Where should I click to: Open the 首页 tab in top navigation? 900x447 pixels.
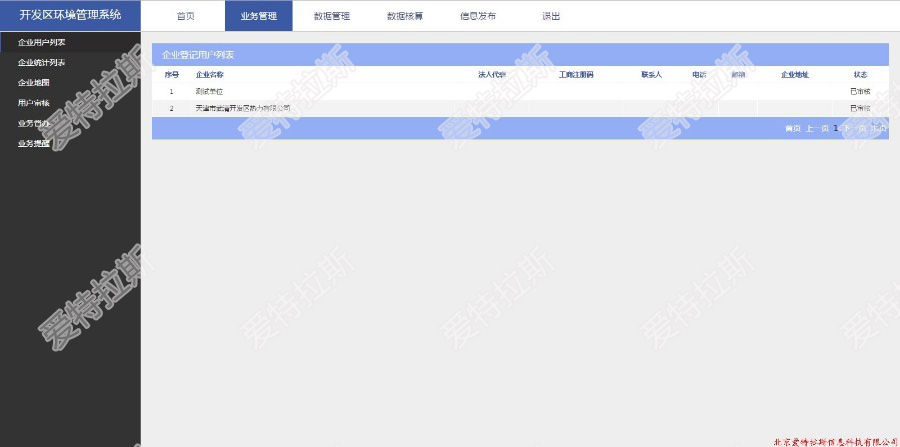[185, 16]
